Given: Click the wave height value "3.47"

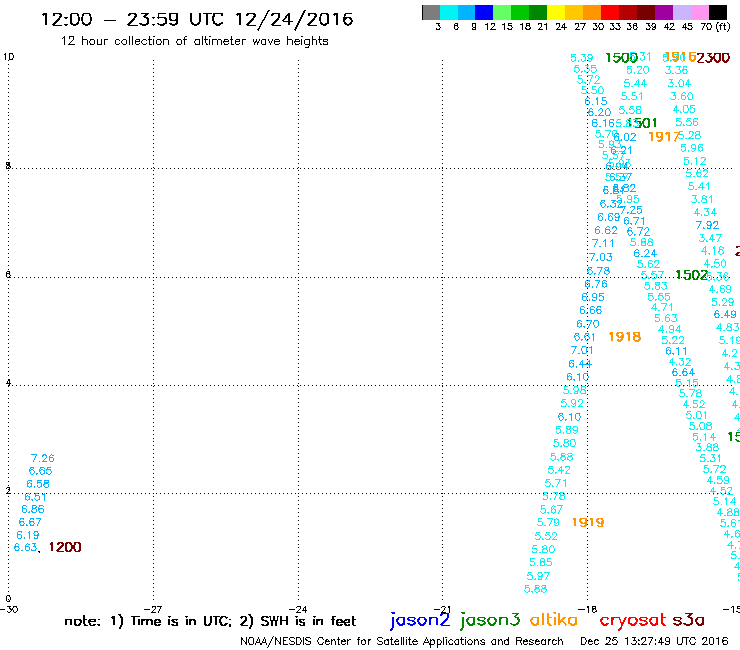Looking at the screenshot, I should click(x=710, y=238).
